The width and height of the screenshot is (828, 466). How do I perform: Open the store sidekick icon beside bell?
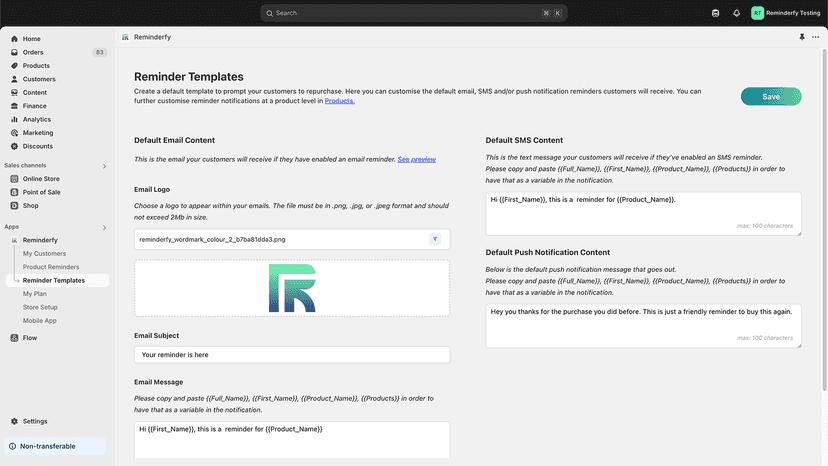pyautogui.click(x=715, y=13)
